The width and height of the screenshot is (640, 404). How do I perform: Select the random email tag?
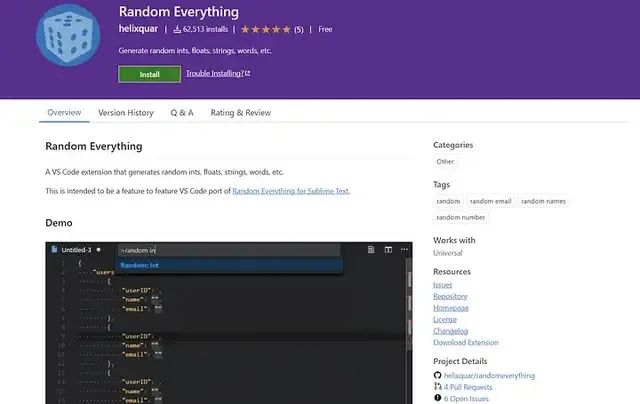click(491, 201)
